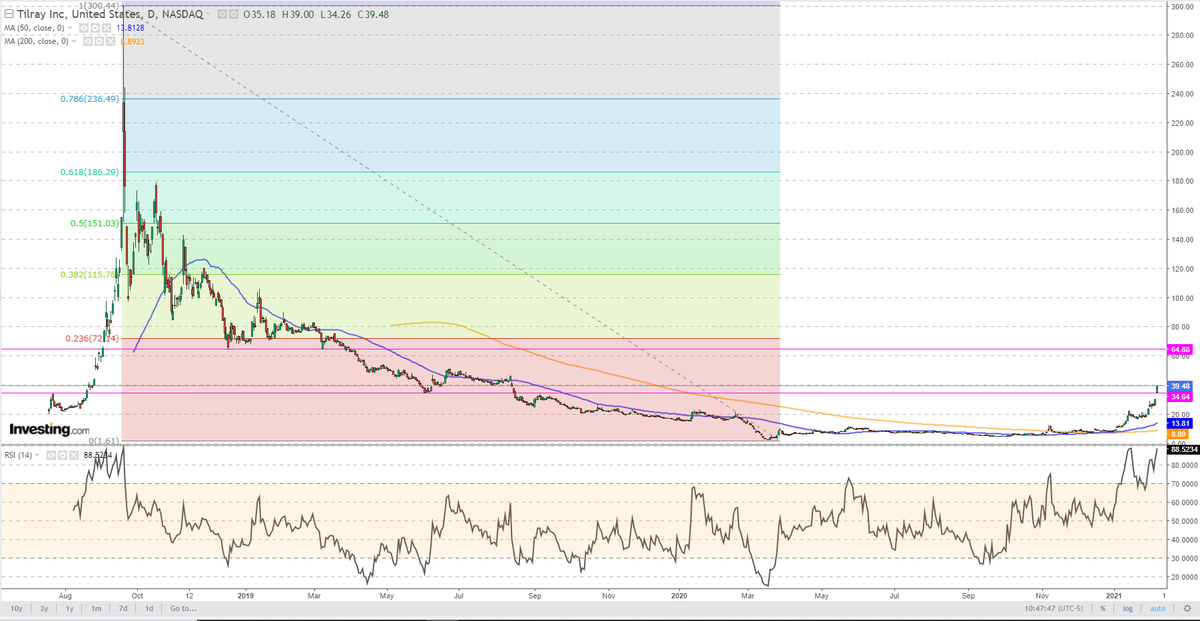
Task: Hide the RSI (14) indicator
Action: tap(51, 455)
